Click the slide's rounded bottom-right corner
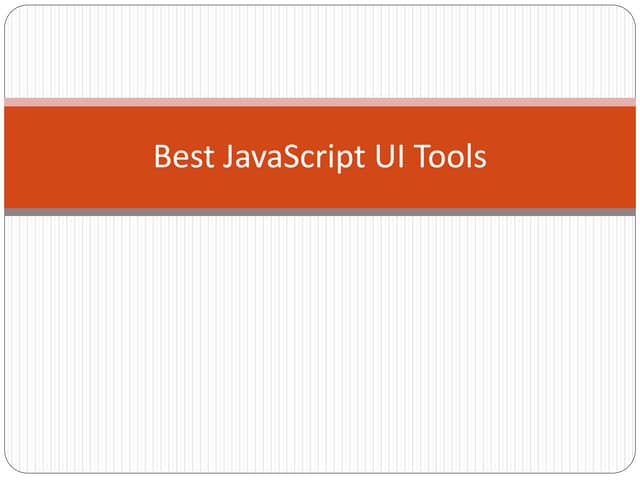The image size is (640, 480). tap(628, 466)
